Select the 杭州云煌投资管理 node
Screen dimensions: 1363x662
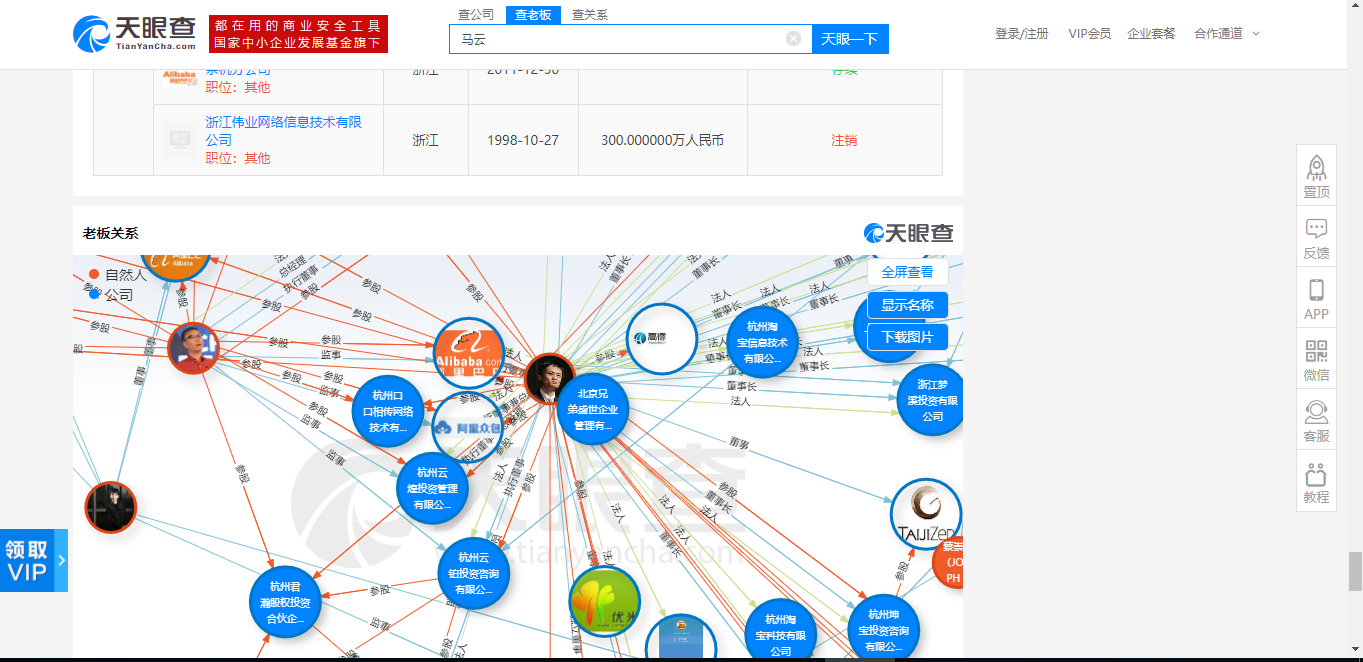click(x=433, y=488)
